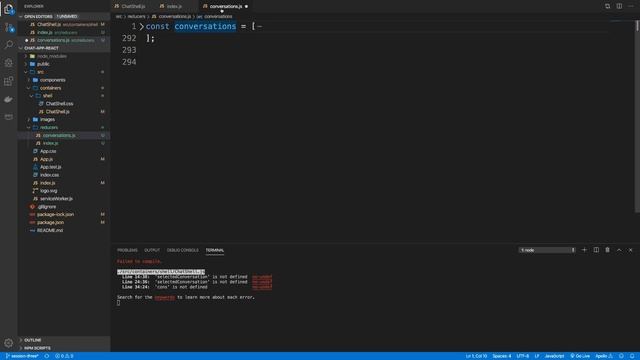Maximize the panel with the up chevron
640x360 pixels.
(x=619, y=250)
